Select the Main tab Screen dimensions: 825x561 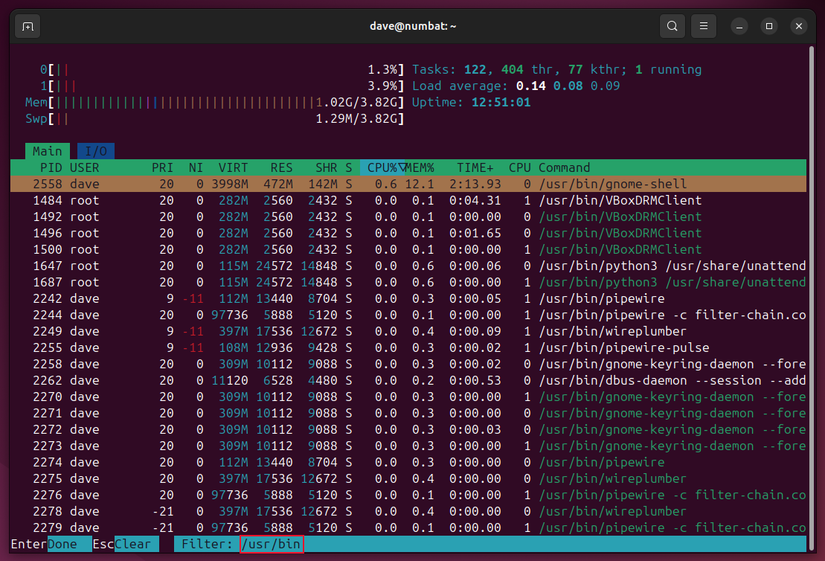(x=47, y=151)
